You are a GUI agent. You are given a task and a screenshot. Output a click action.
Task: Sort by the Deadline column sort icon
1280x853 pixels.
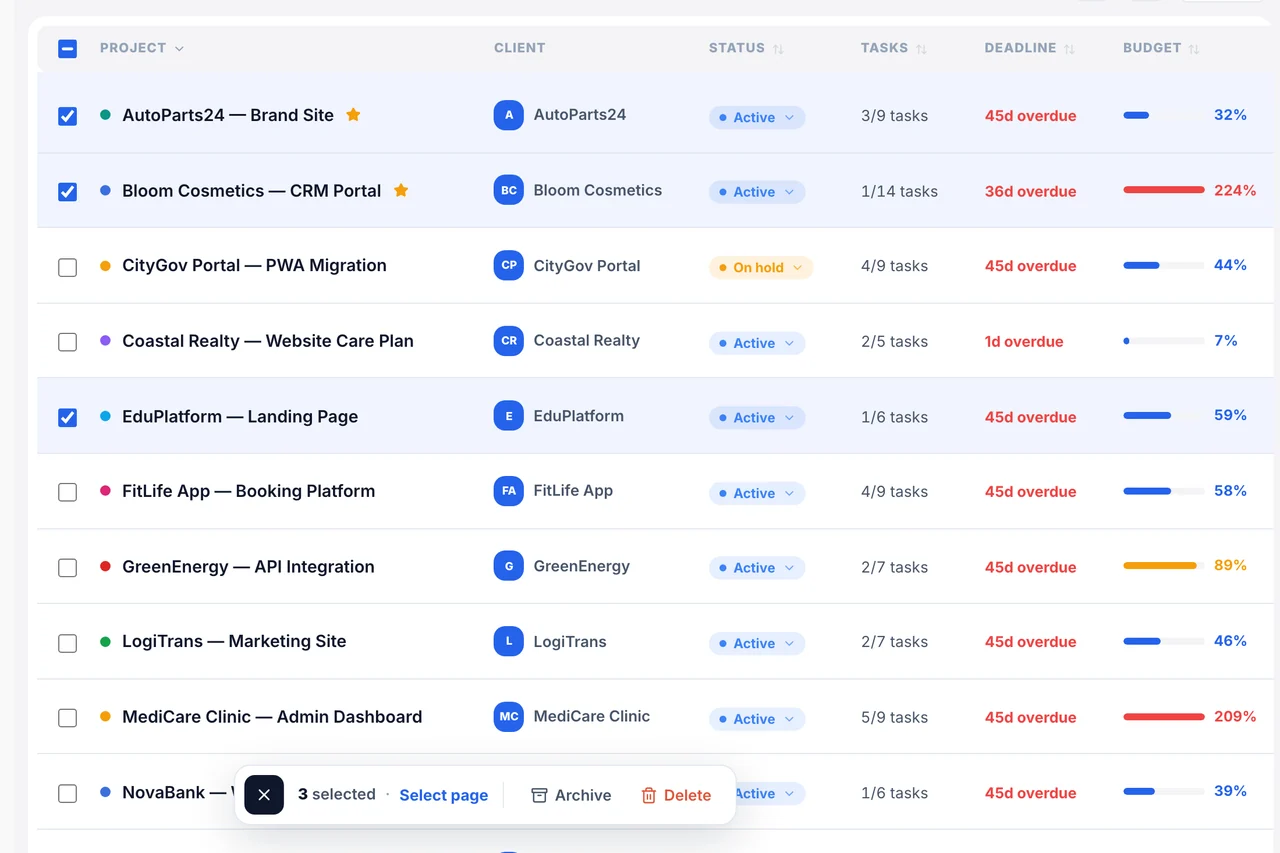coord(1070,49)
